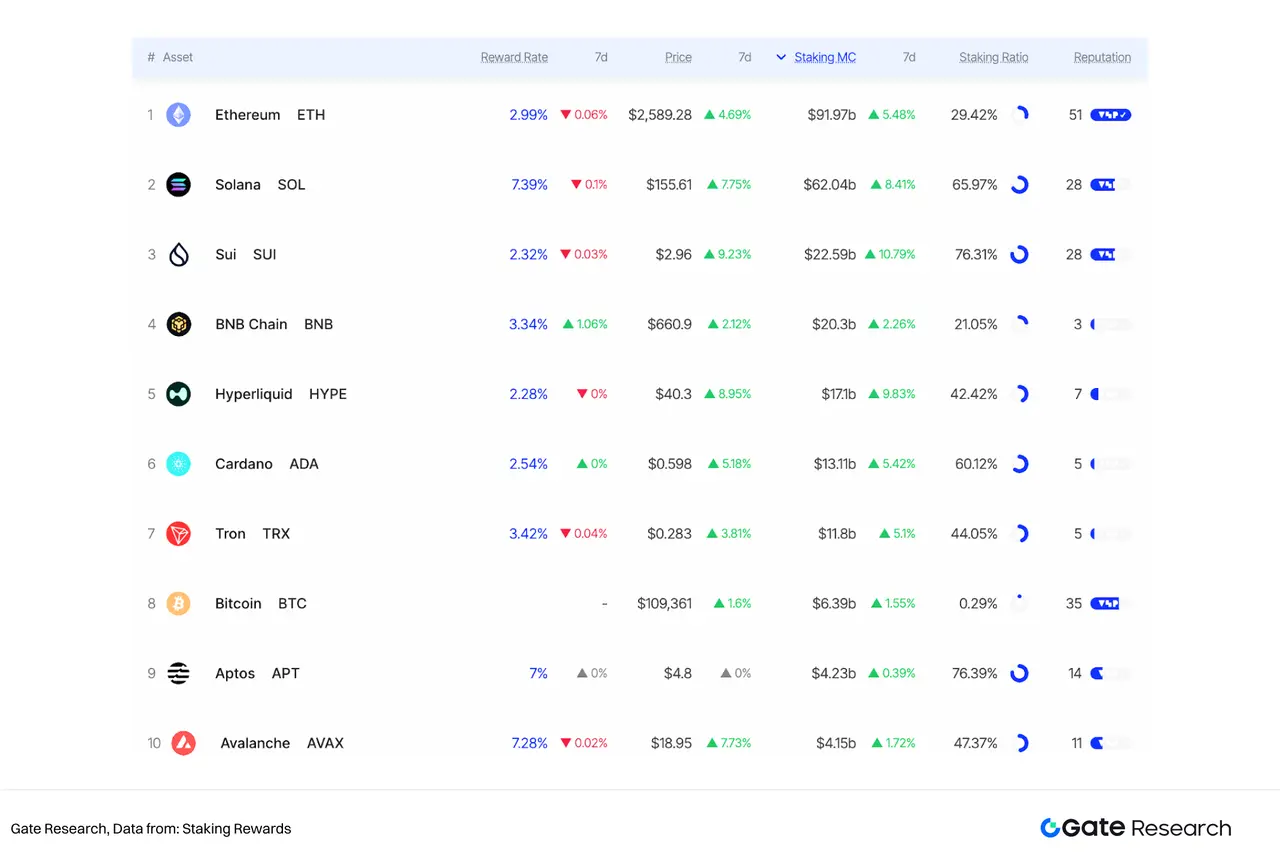Viewport: 1280px width, 867px height.
Task: Click Ethereum's reputation score badge
Action: coord(1110,115)
